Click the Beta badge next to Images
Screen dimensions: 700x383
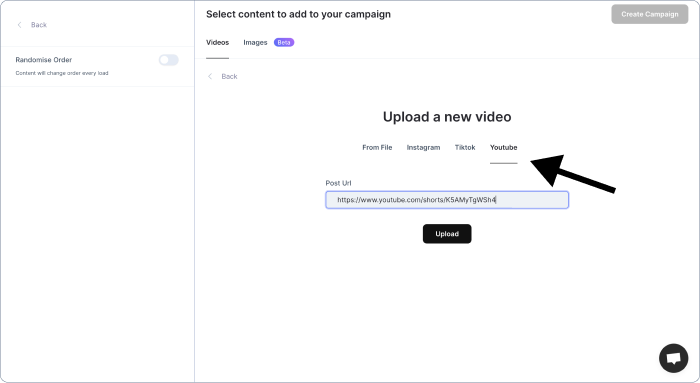pos(284,42)
